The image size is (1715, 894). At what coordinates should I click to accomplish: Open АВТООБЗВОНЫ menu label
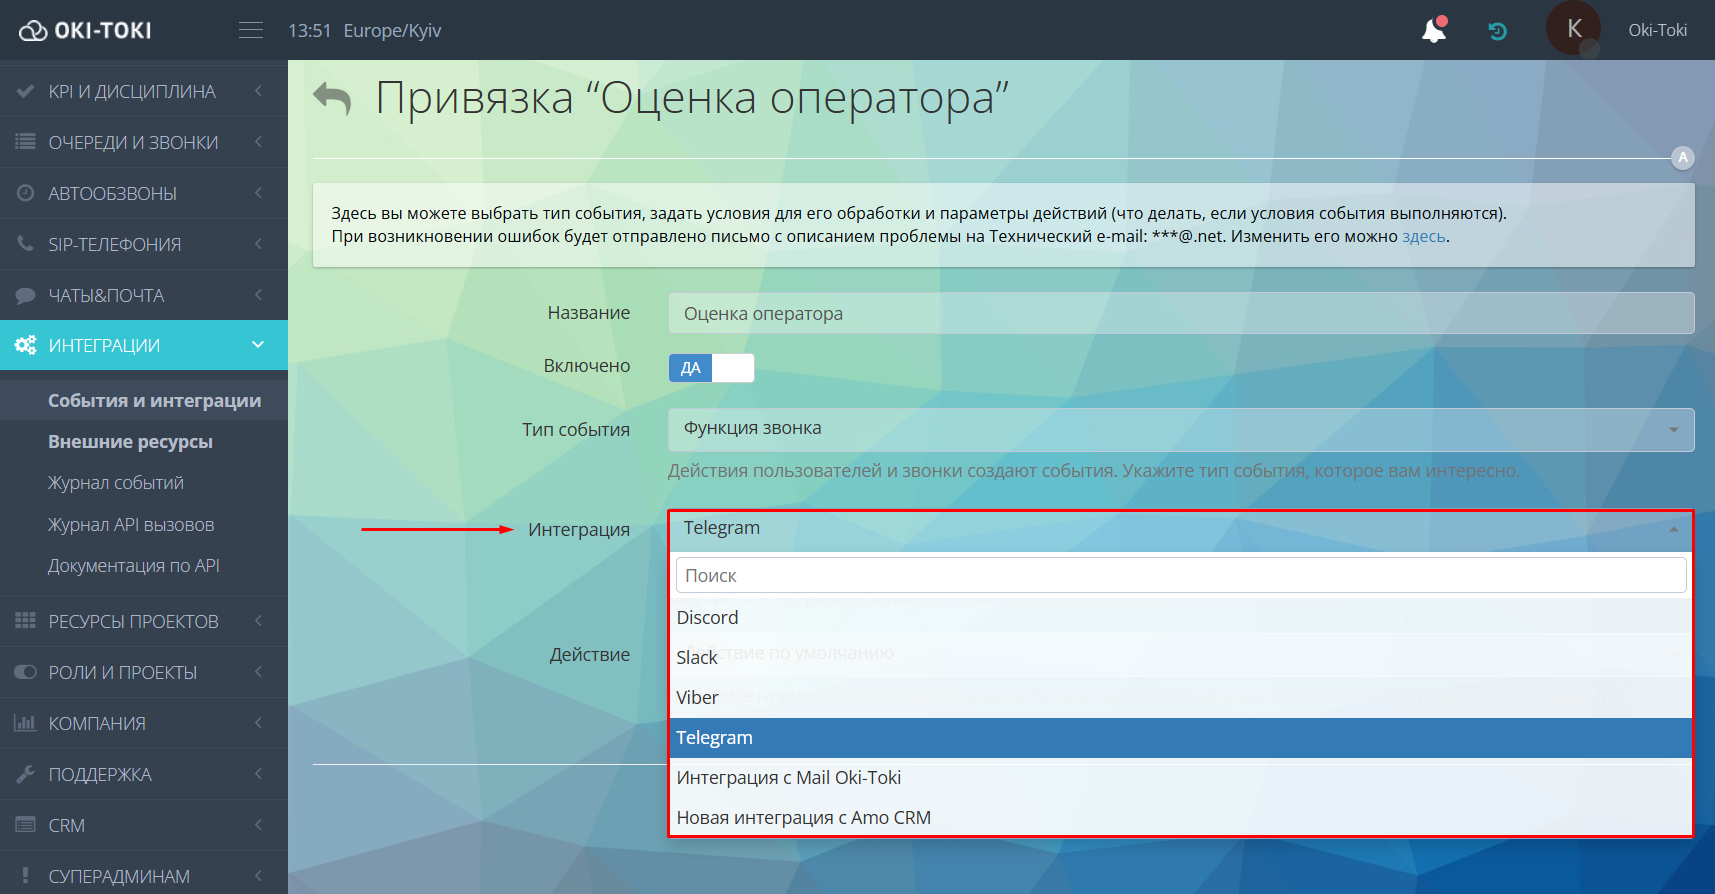pyautogui.click(x=113, y=194)
